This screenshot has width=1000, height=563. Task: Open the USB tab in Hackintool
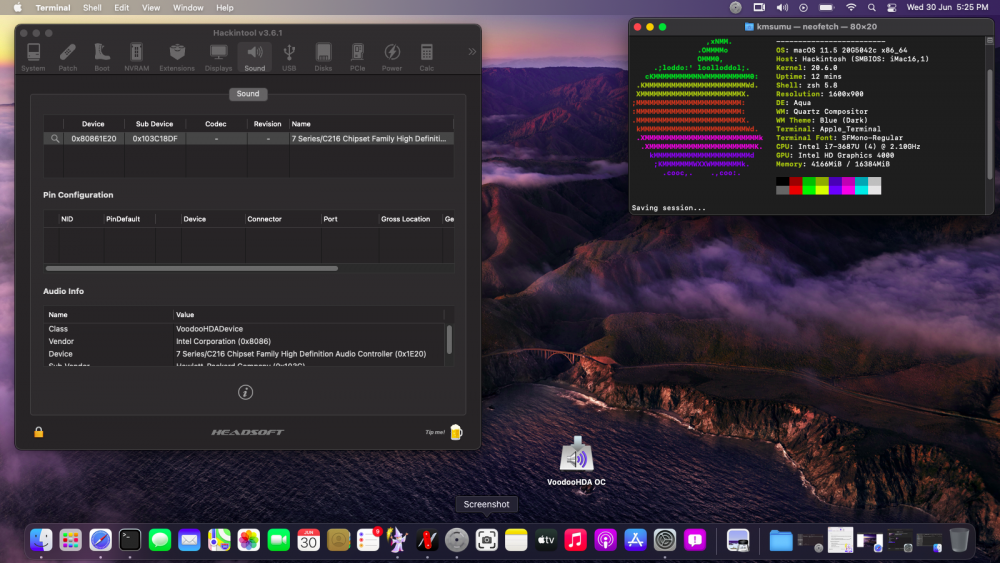[x=289, y=57]
